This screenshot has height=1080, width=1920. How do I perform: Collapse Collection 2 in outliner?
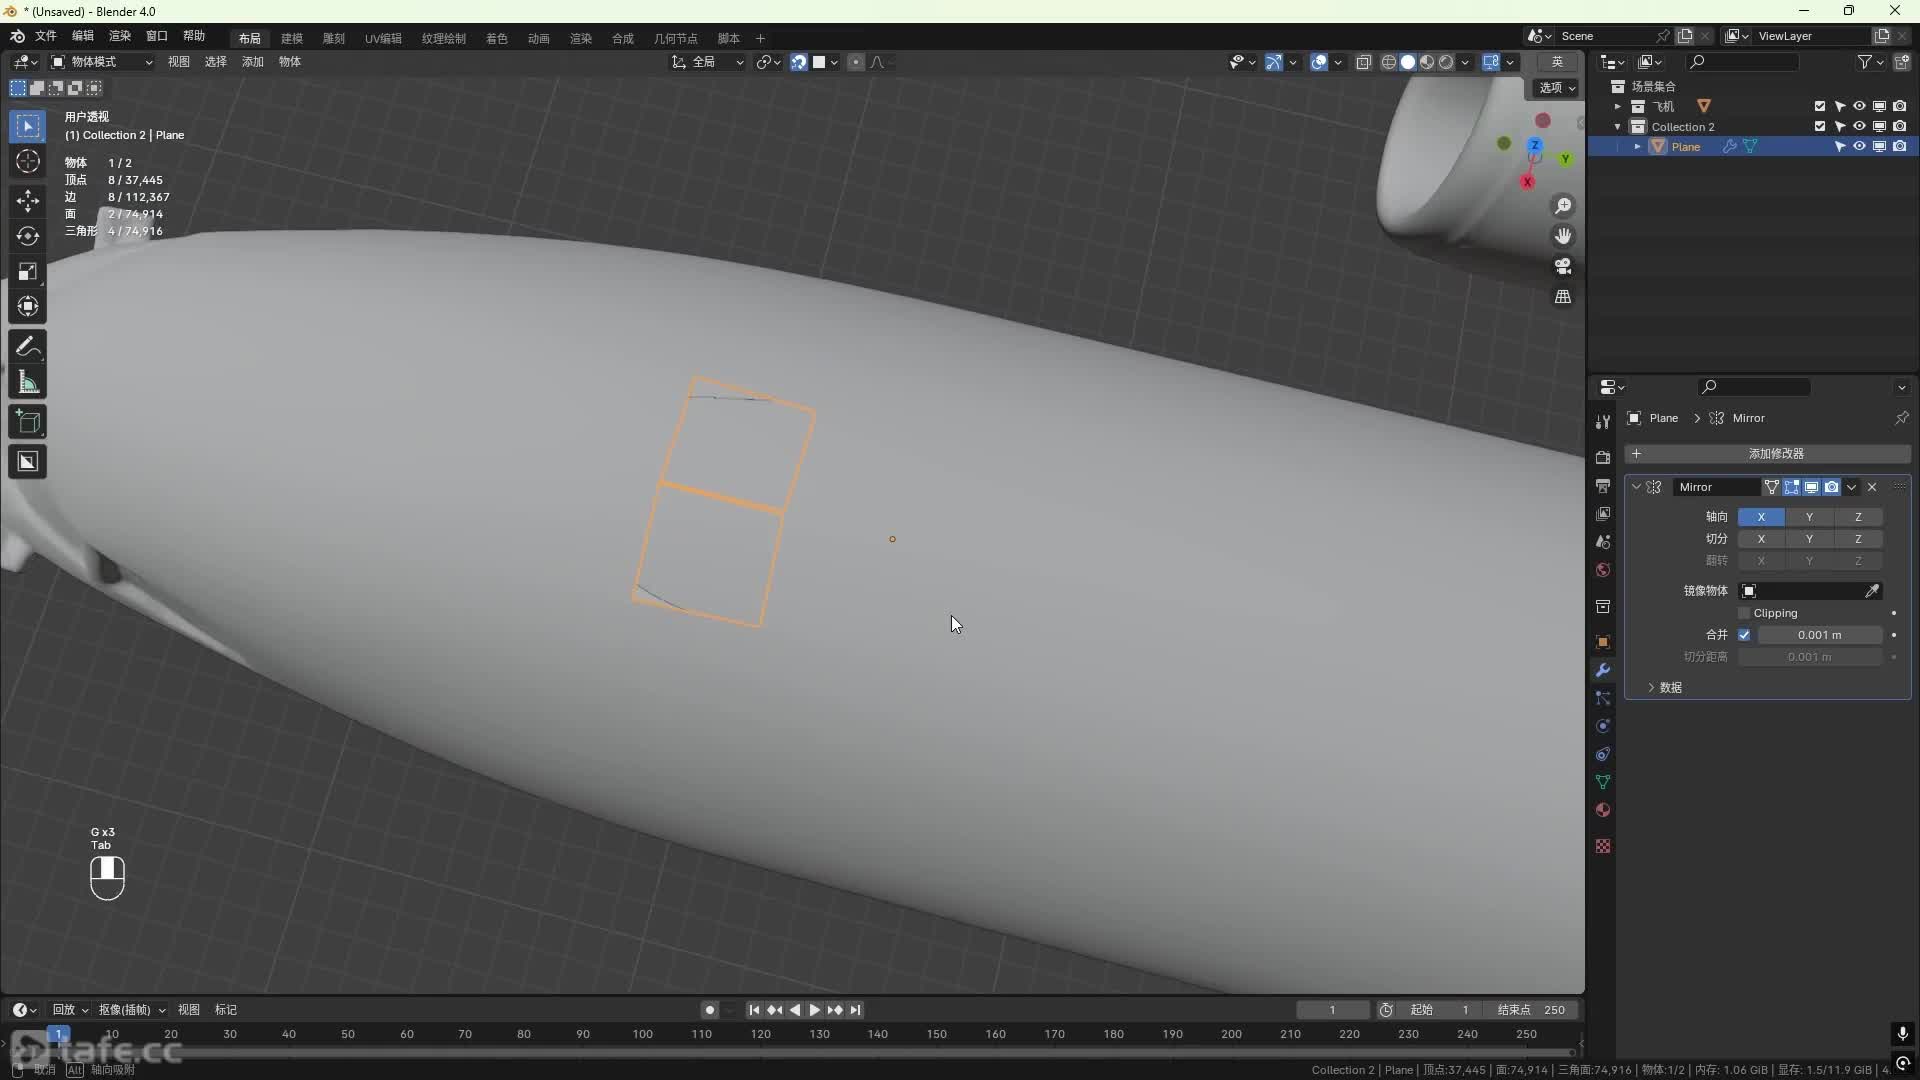[x=1617, y=127]
